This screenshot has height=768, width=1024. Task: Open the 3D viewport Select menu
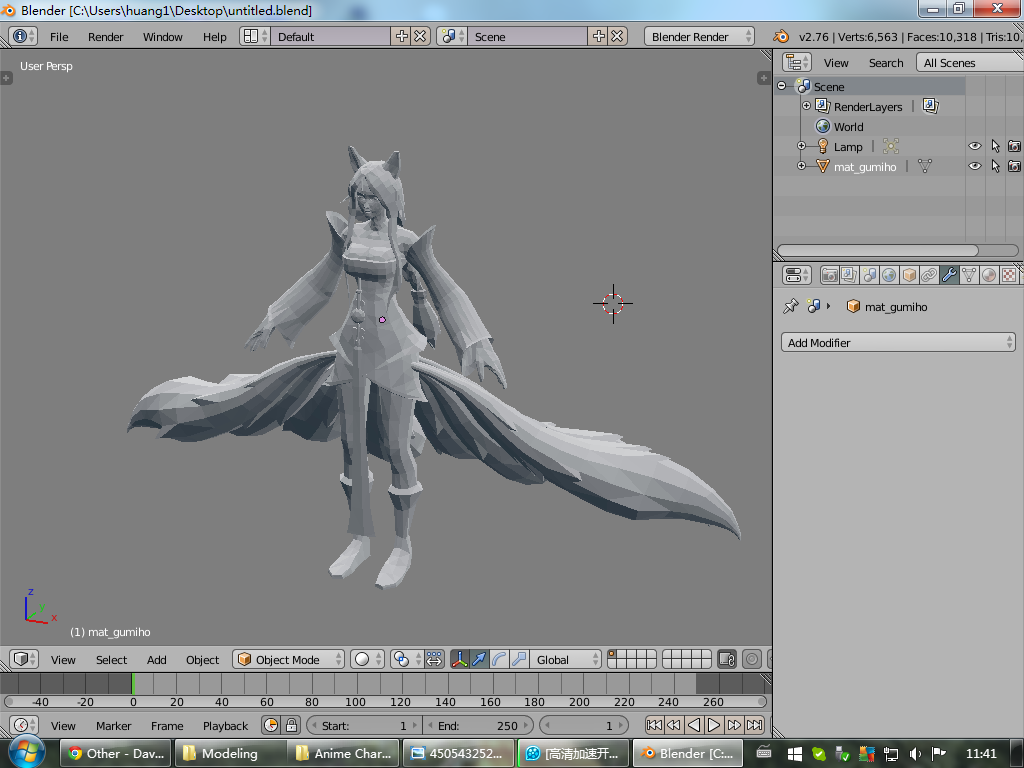(112, 660)
